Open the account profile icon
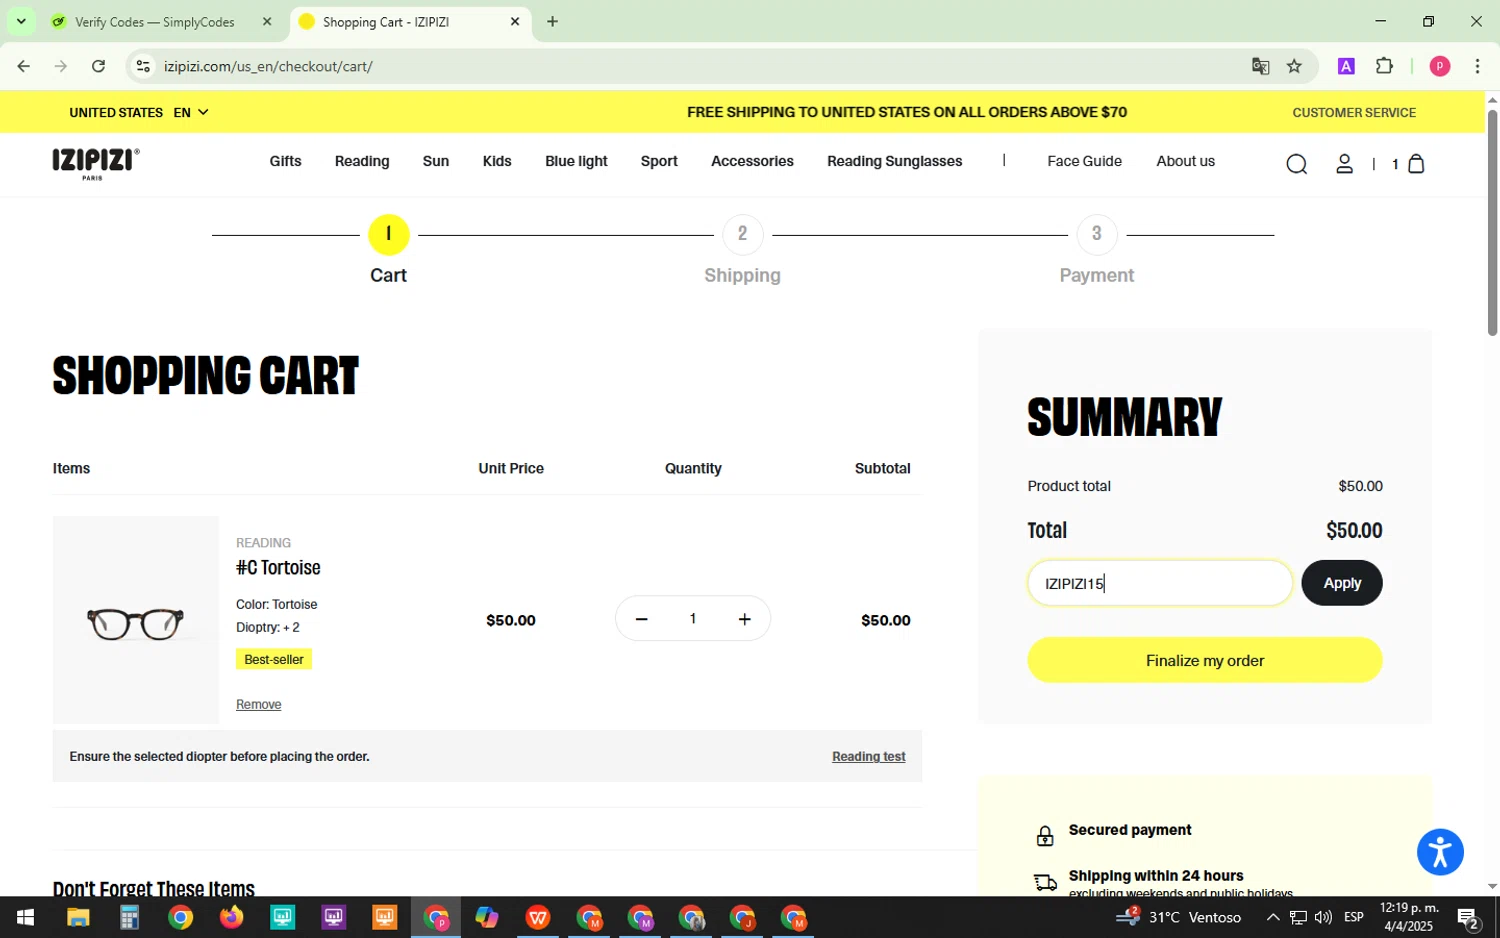Viewport: 1500px width, 938px height. [x=1344, y=164]
